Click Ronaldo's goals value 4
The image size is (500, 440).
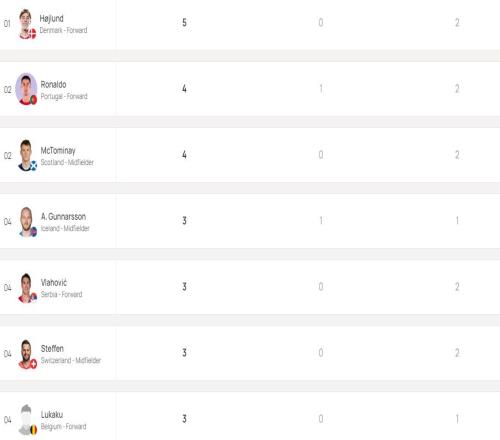(x=184, y=89)
